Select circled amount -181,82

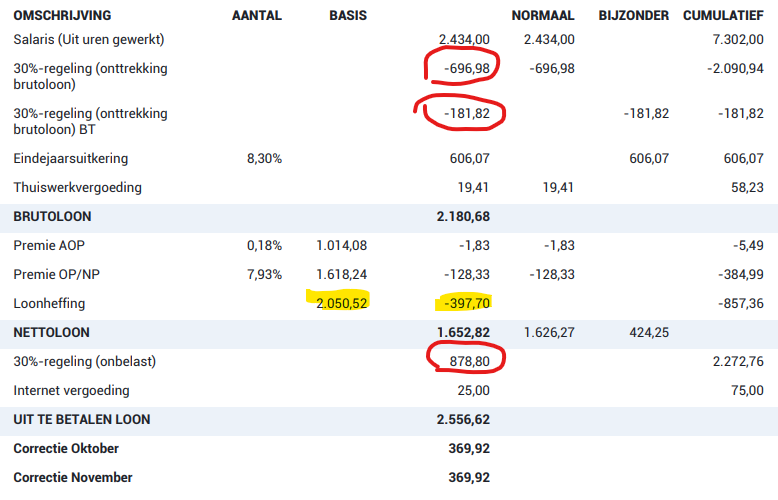pyautogui.click(x=466, y=114)
